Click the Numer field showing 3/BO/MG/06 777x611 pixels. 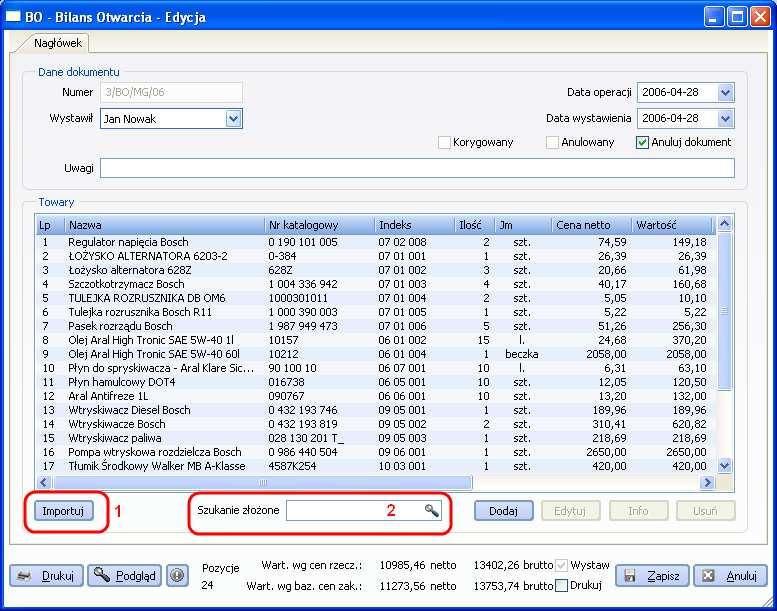(171, 92)
